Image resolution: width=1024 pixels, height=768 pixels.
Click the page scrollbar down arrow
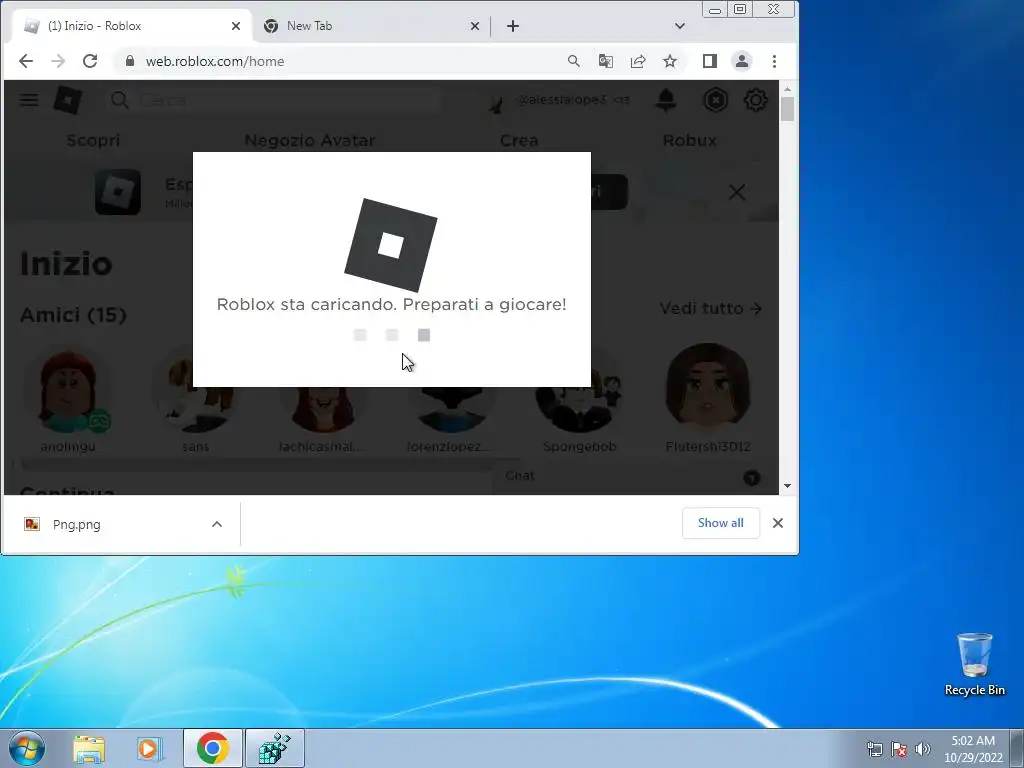(787, 486)
